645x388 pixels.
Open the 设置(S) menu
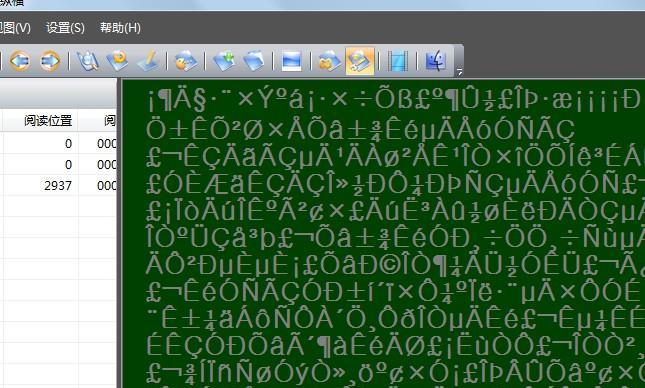tap(65, 28)
